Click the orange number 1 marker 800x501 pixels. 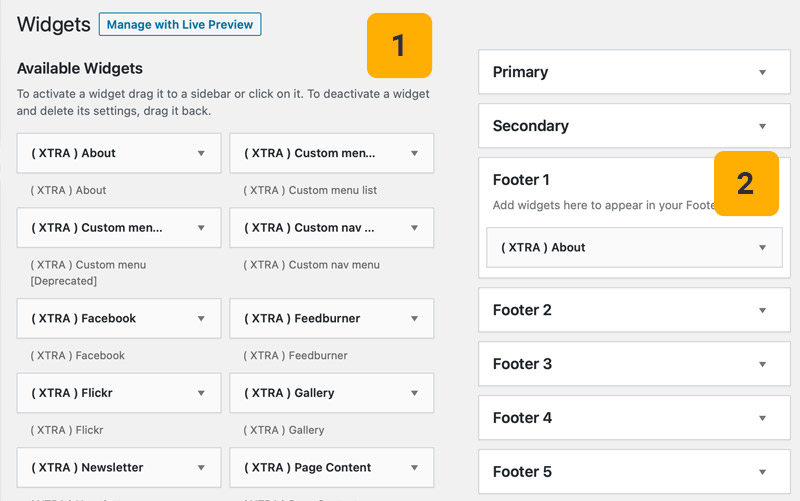pos(399,45)
